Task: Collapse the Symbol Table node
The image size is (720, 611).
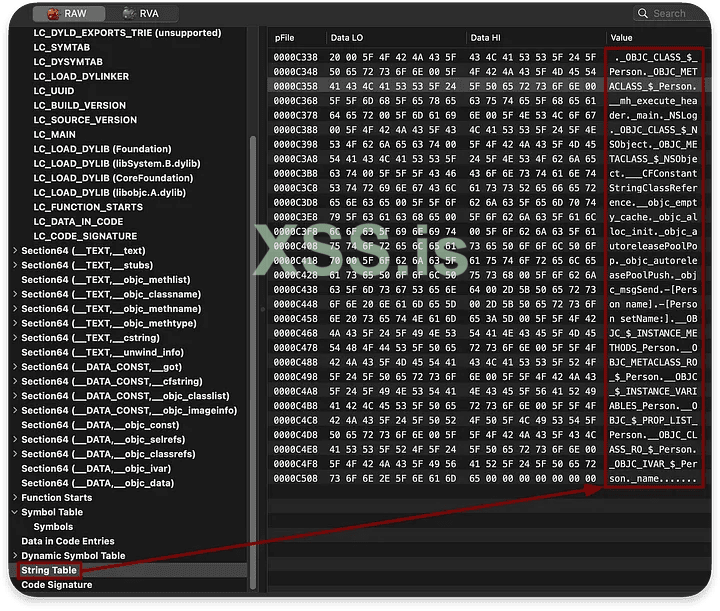Action: [15, 512]
